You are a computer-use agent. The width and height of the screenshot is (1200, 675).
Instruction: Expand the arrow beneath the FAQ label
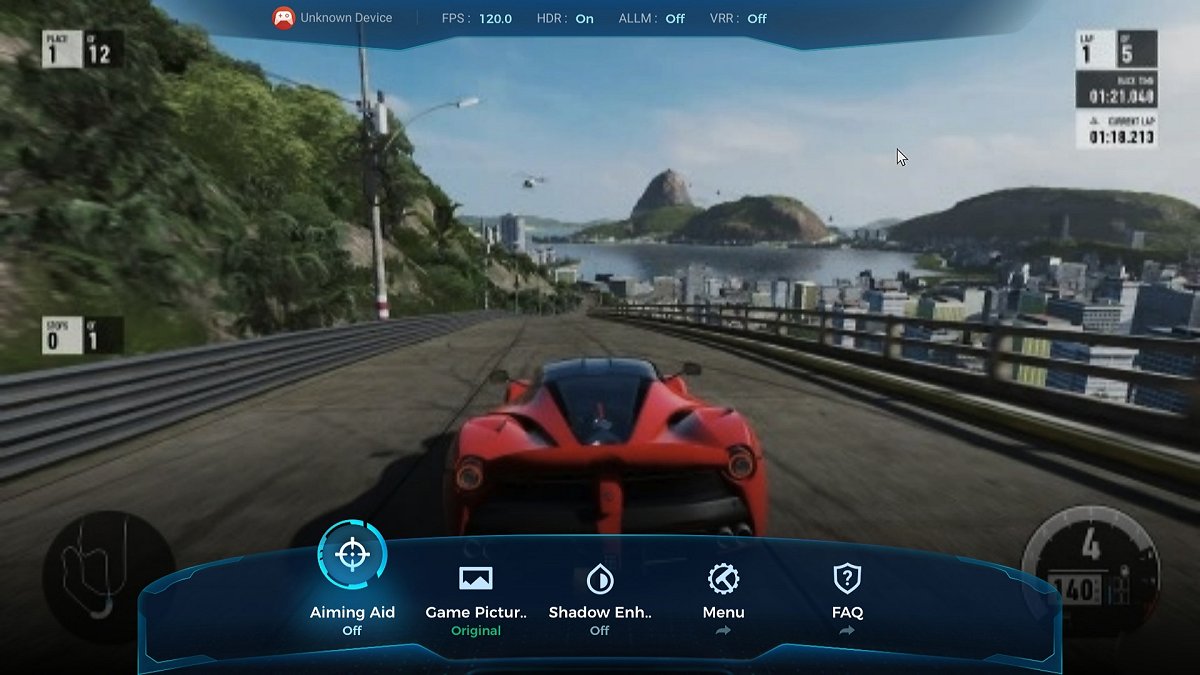[847, 631]
